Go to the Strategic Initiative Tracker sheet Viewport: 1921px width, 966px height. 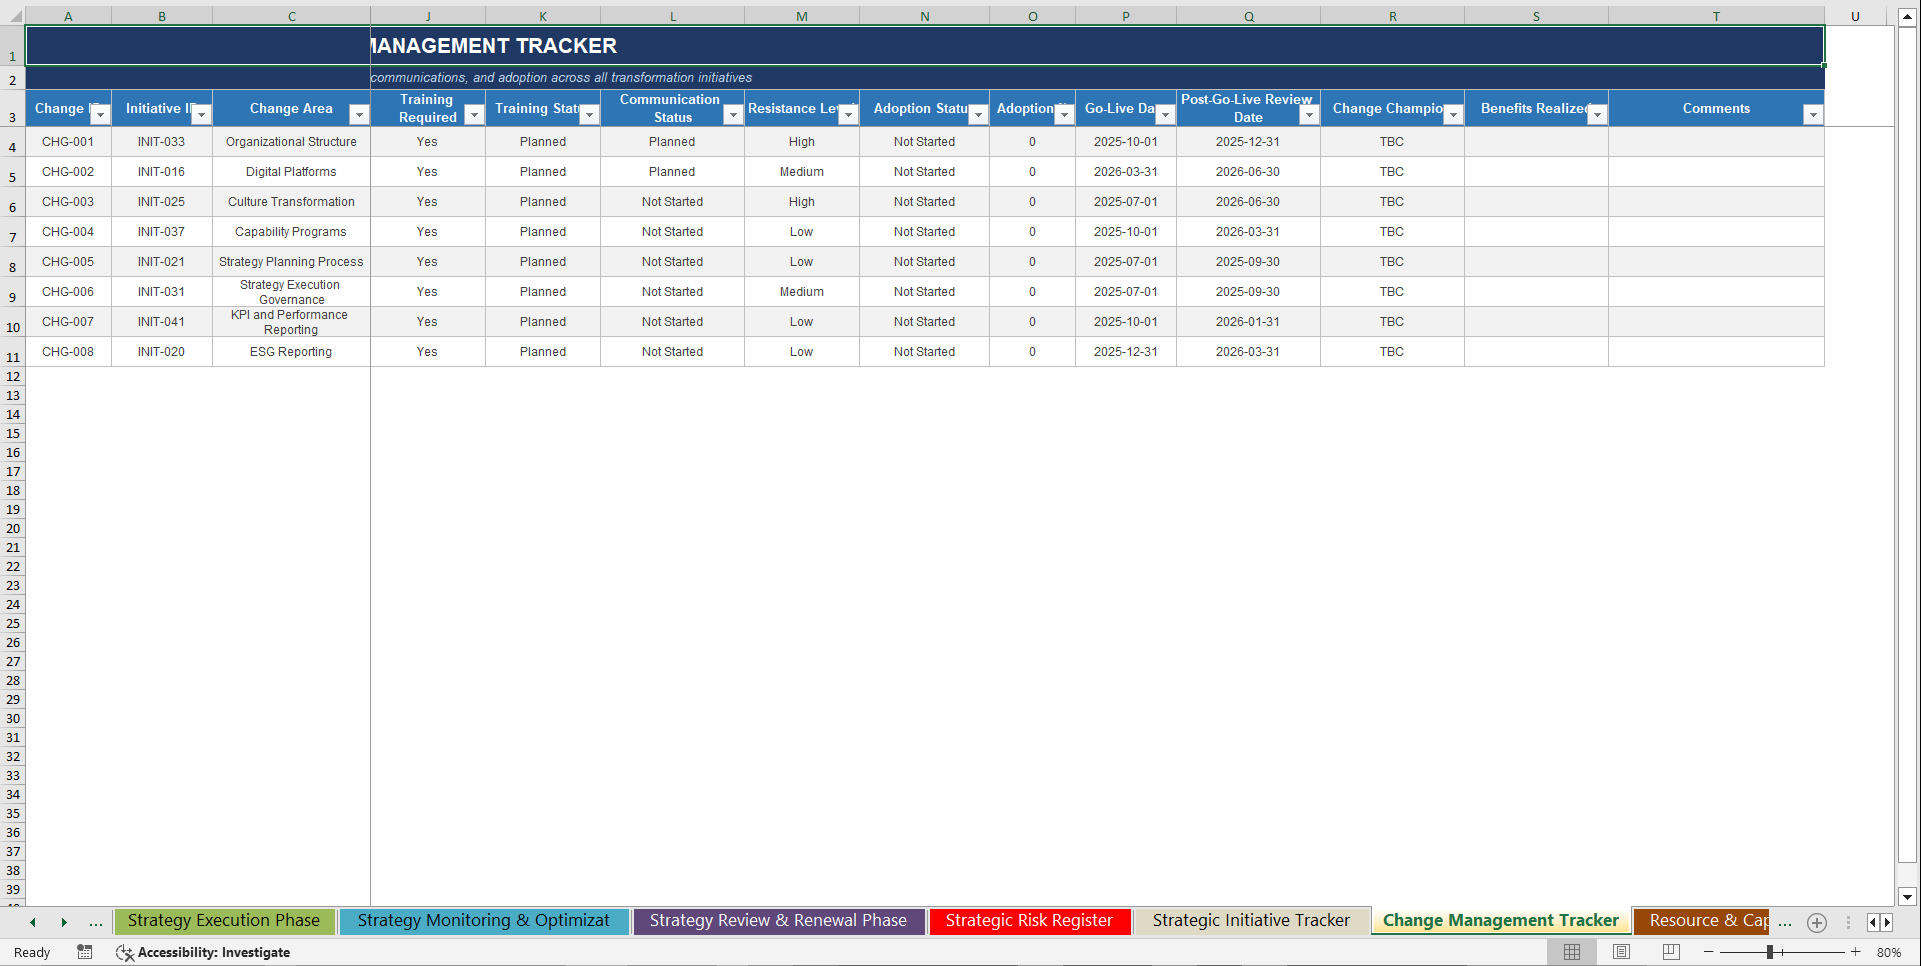point(1251,921)
